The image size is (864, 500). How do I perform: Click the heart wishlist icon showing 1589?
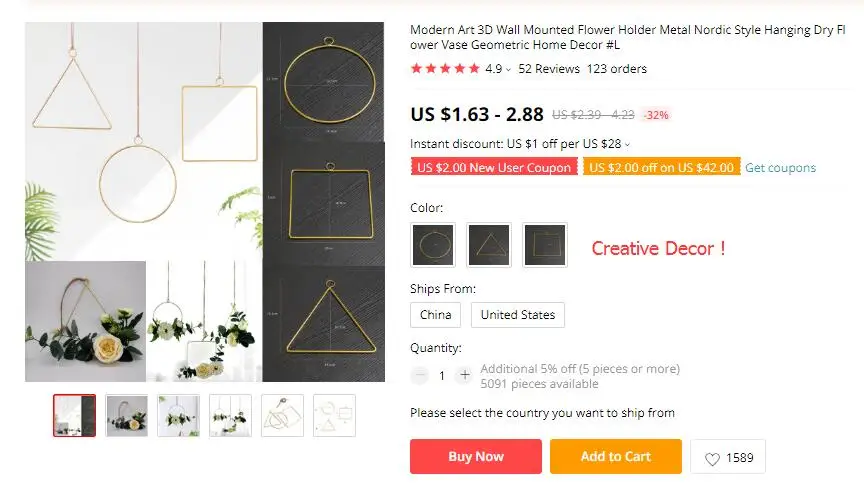point(712,458)
